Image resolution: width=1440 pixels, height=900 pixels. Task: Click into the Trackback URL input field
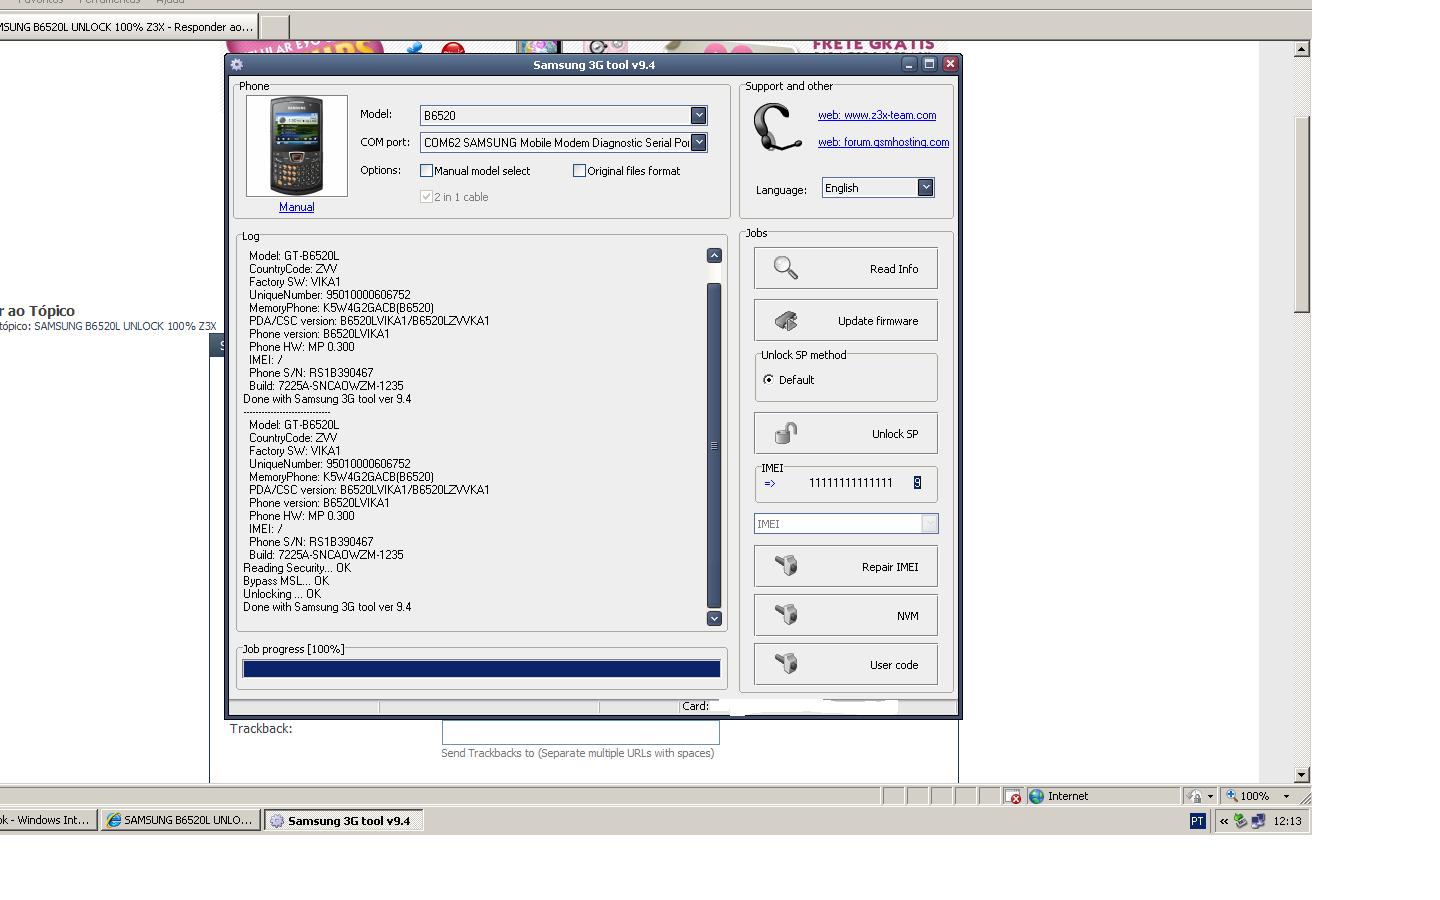point(580,732)
